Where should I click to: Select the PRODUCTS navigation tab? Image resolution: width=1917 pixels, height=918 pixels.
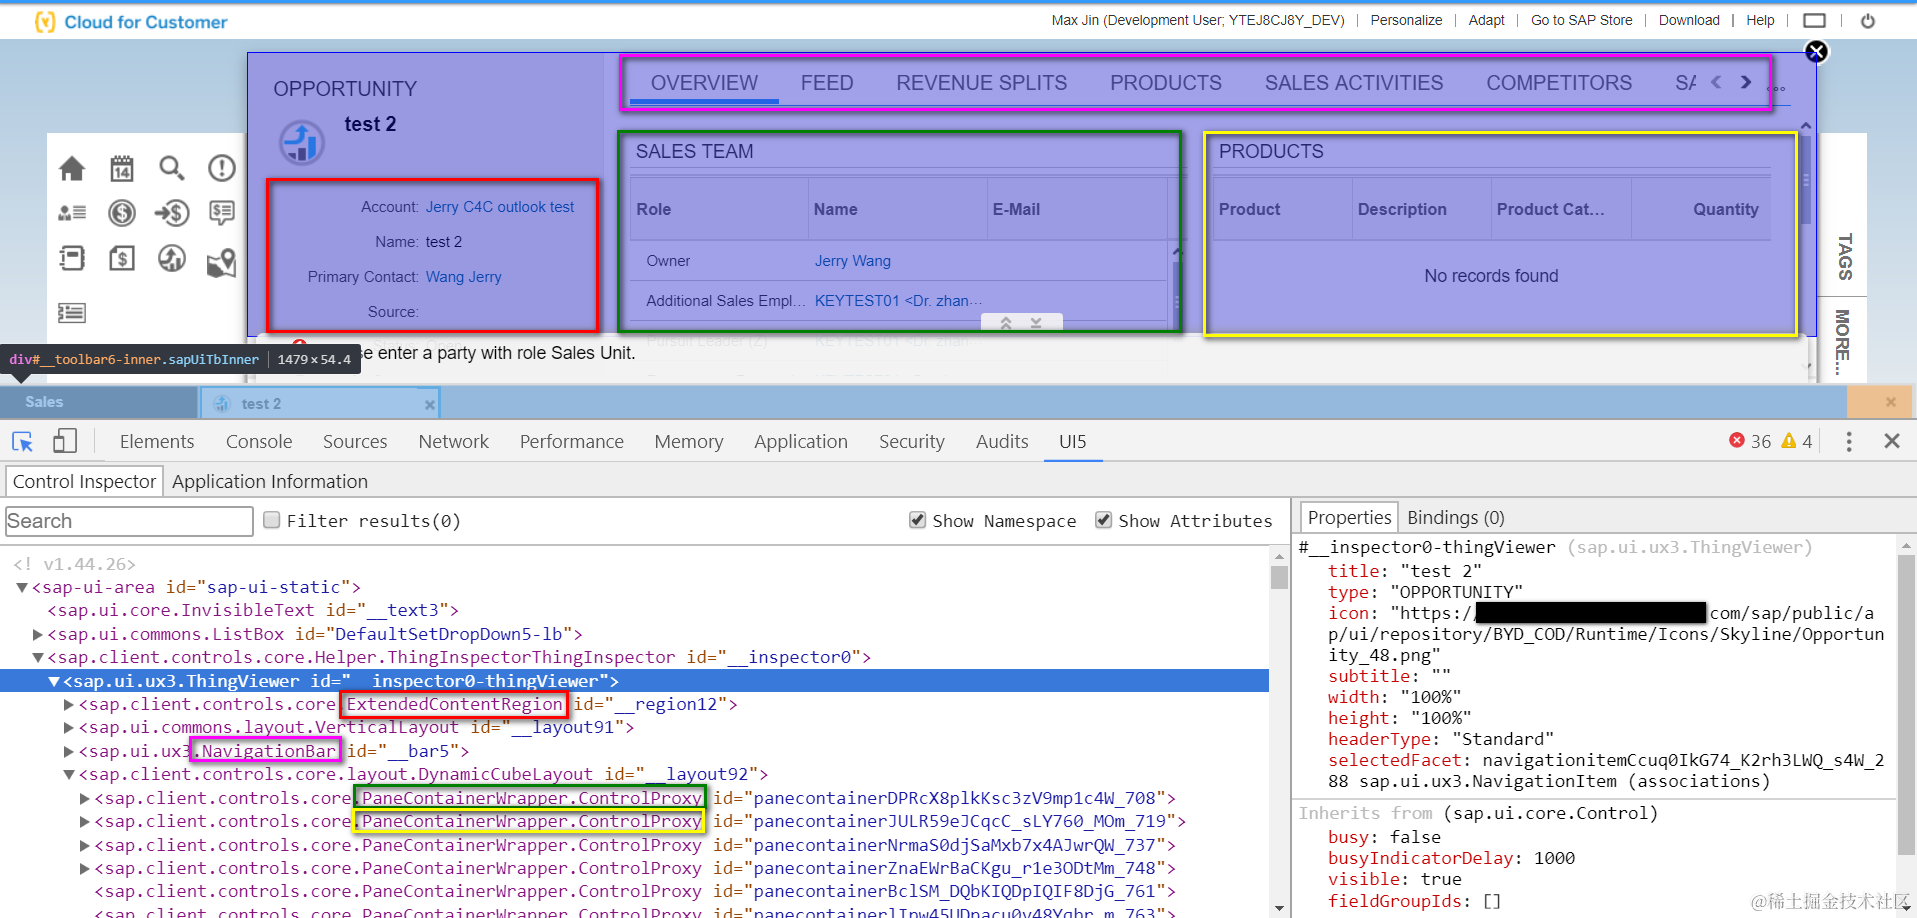1166,83
